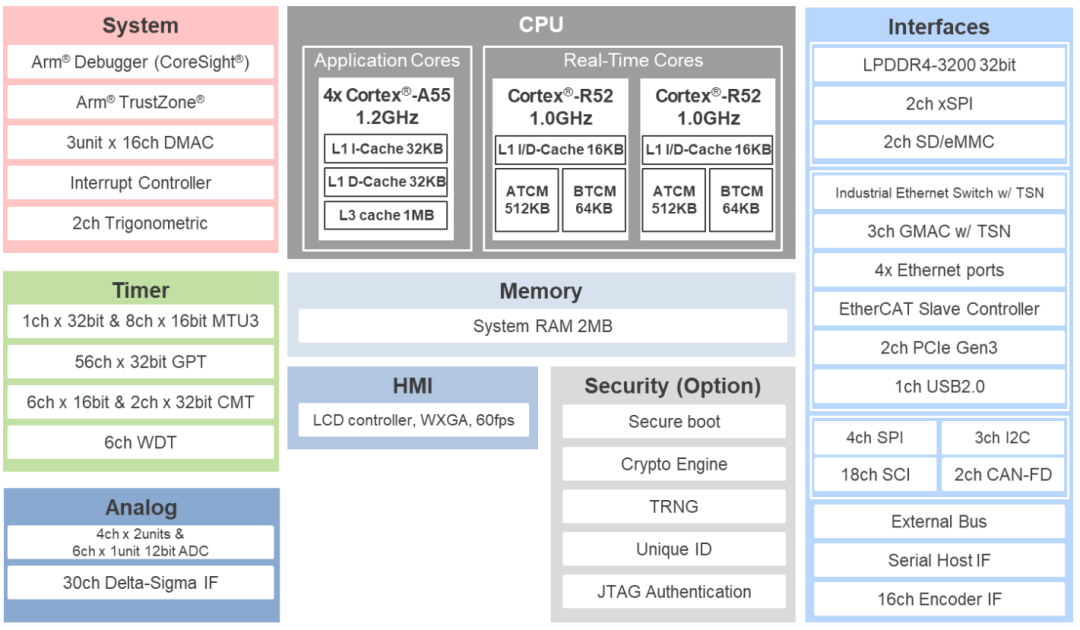The height and width of the screenshot is (630, 1080).
Task: Select the 2ch PCIe Gen3 block
Action: (x=939, y=348)
